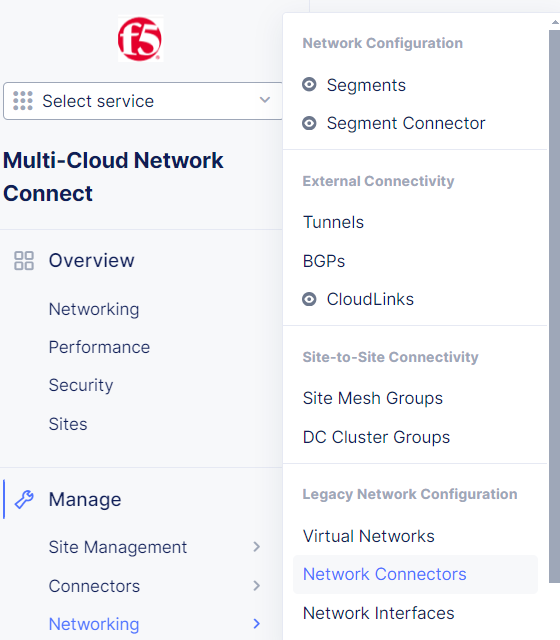Image resolution: width=560 pixels, height=640 pixels.
Task: Expand Site Management submenu arrow
Action: pos(256,547)
